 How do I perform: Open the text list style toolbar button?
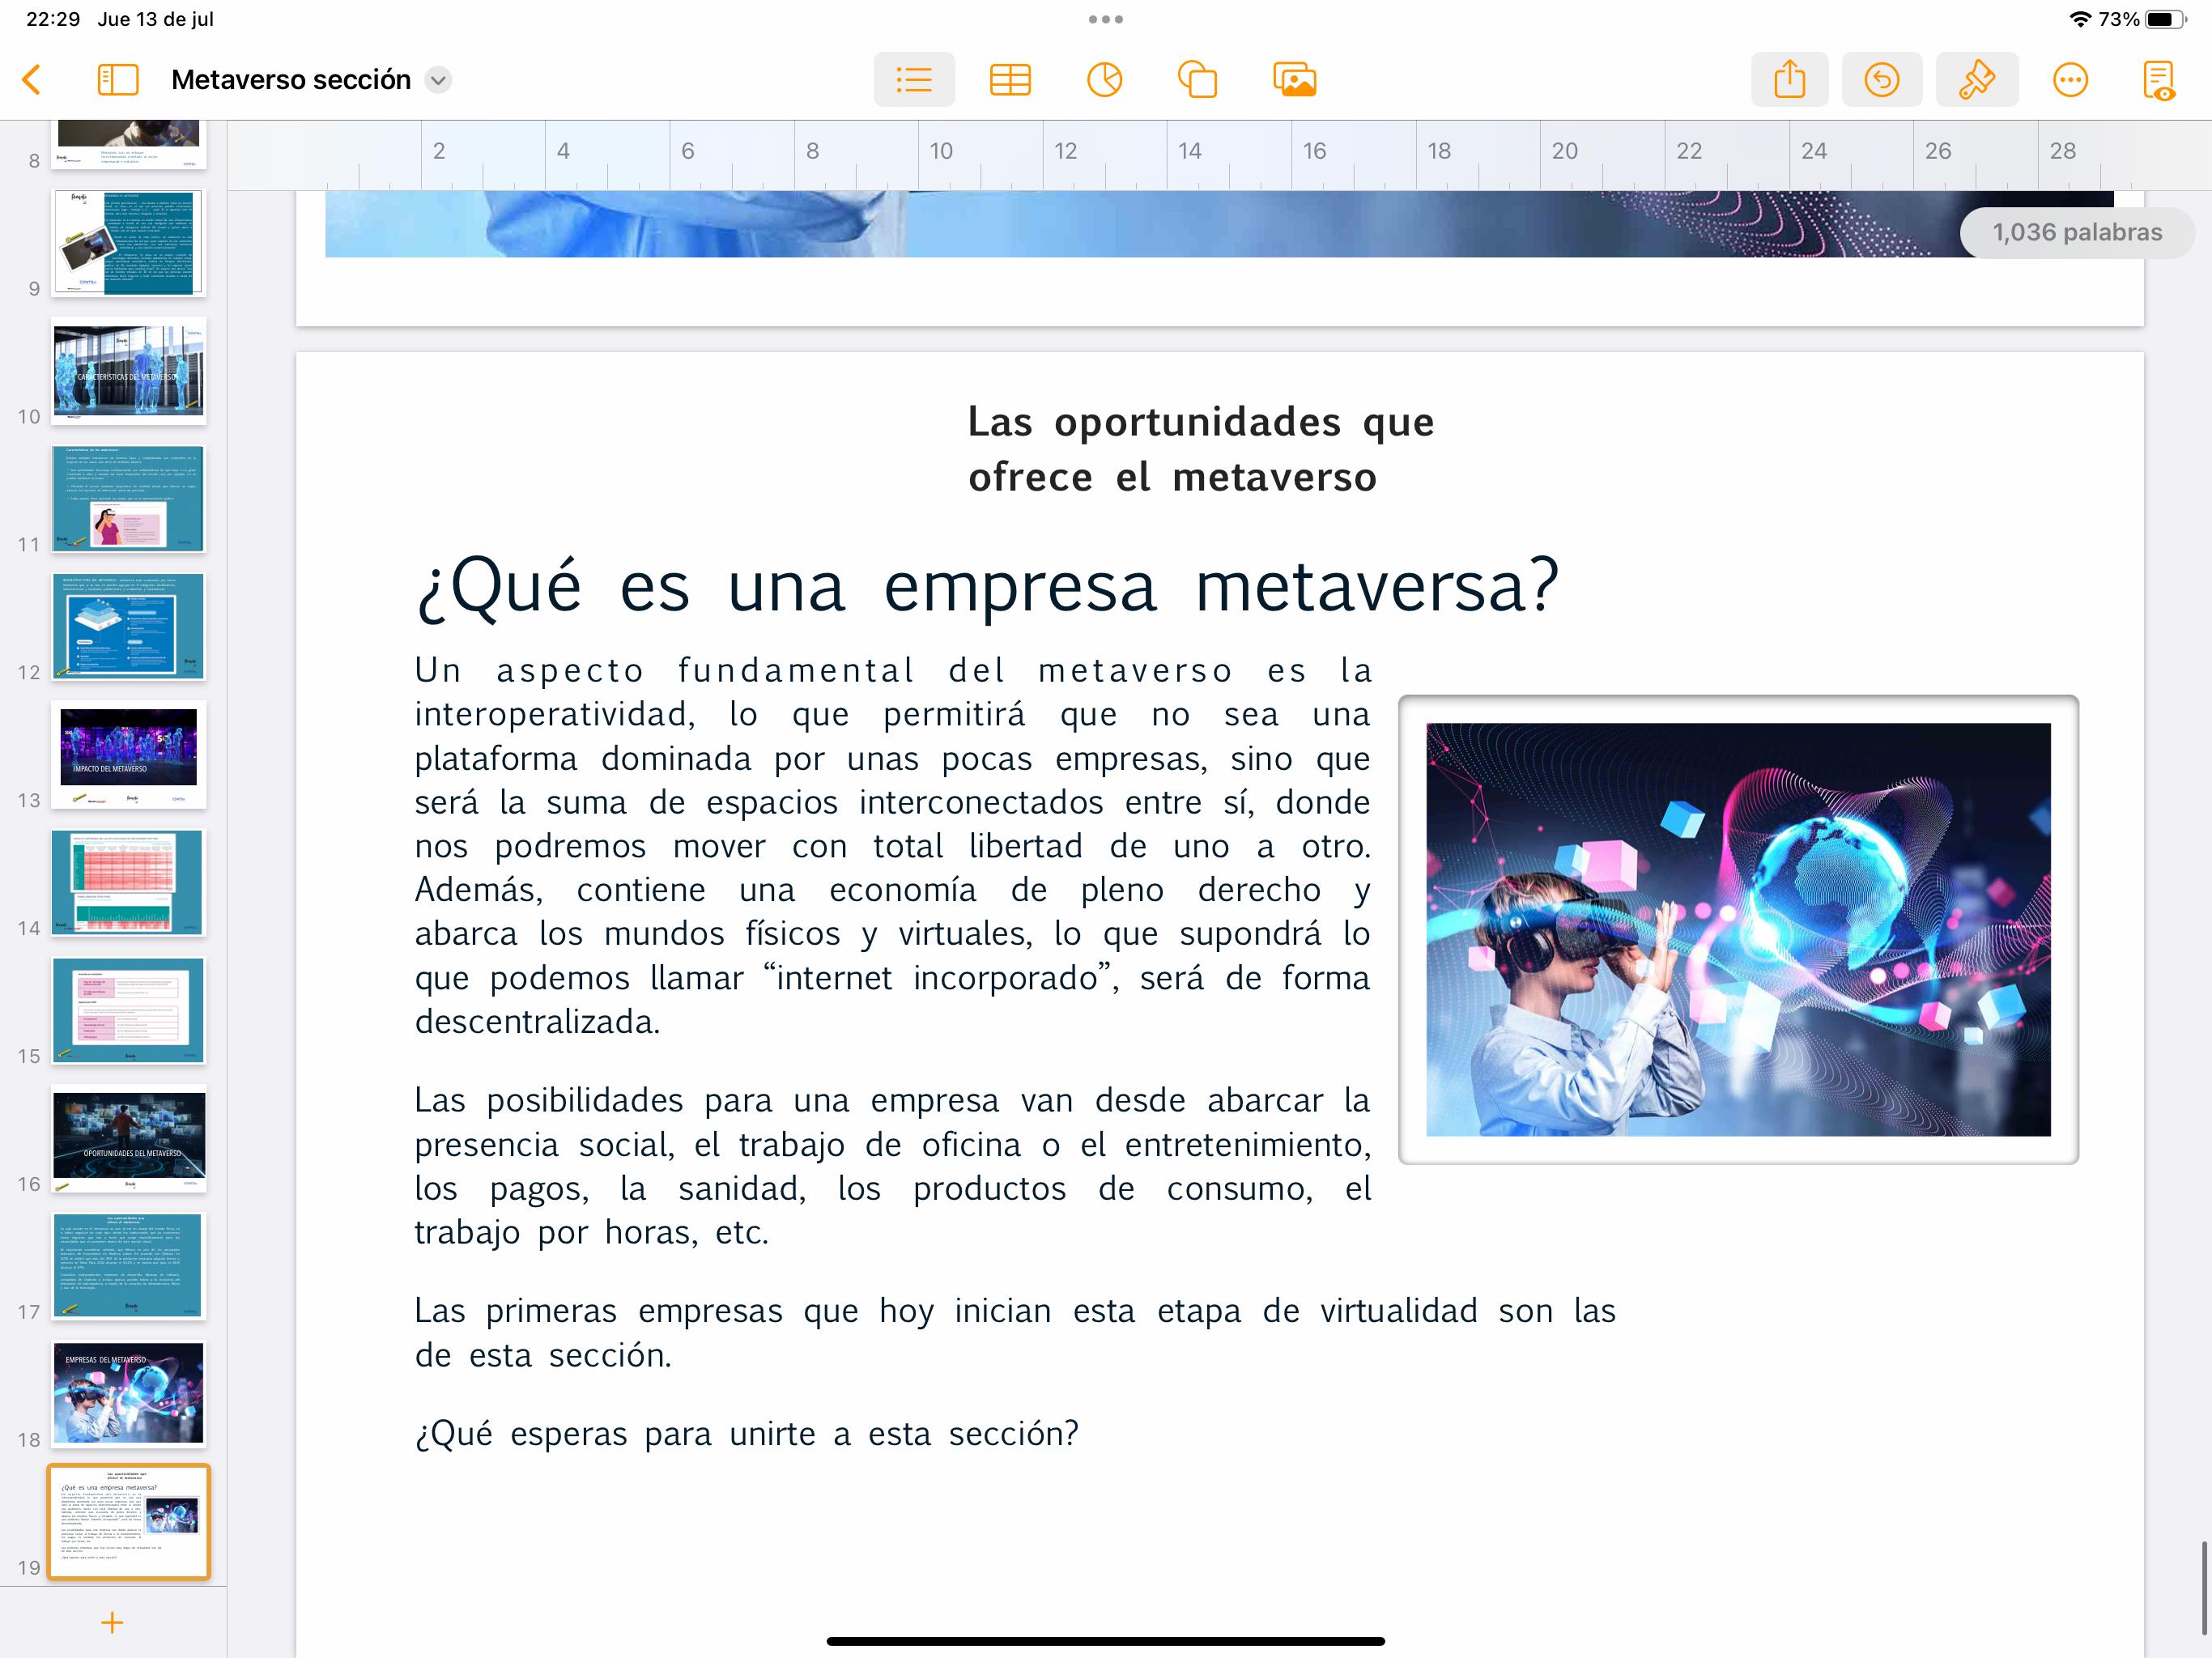tap(913, 80)
